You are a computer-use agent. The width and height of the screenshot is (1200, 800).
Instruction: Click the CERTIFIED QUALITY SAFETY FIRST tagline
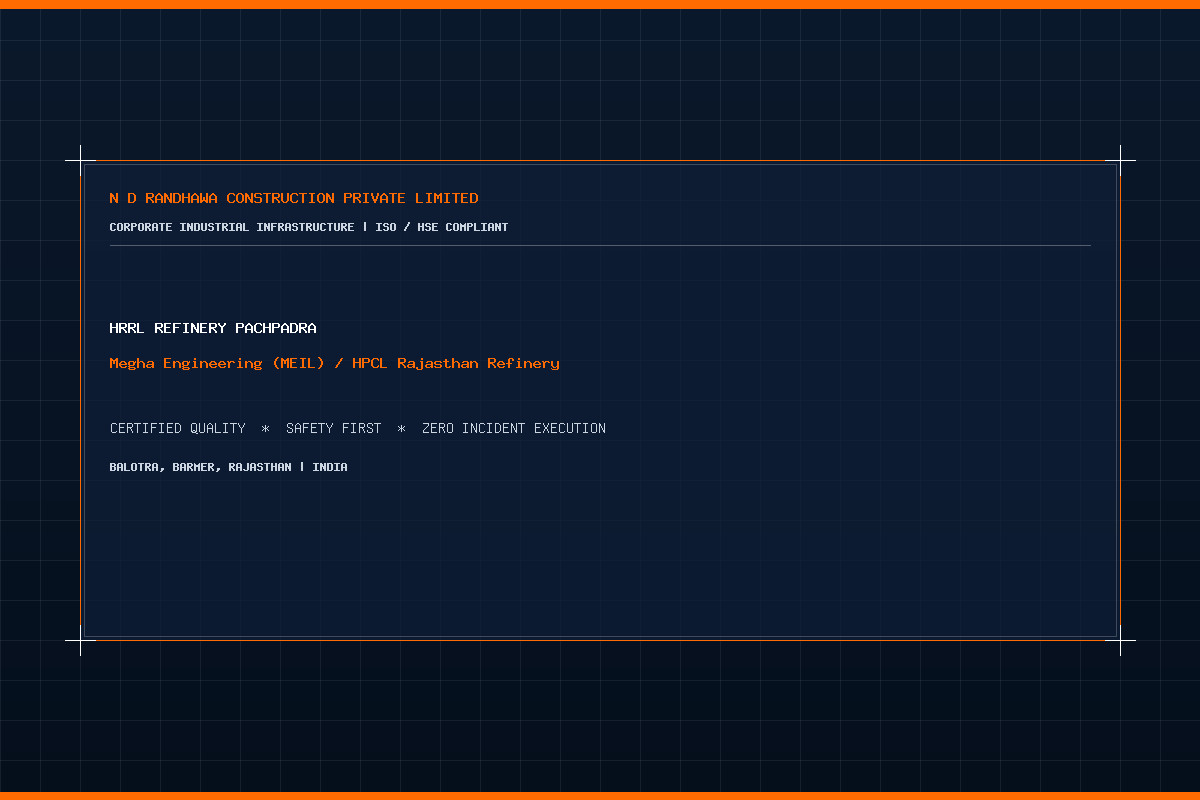(358, 428)
